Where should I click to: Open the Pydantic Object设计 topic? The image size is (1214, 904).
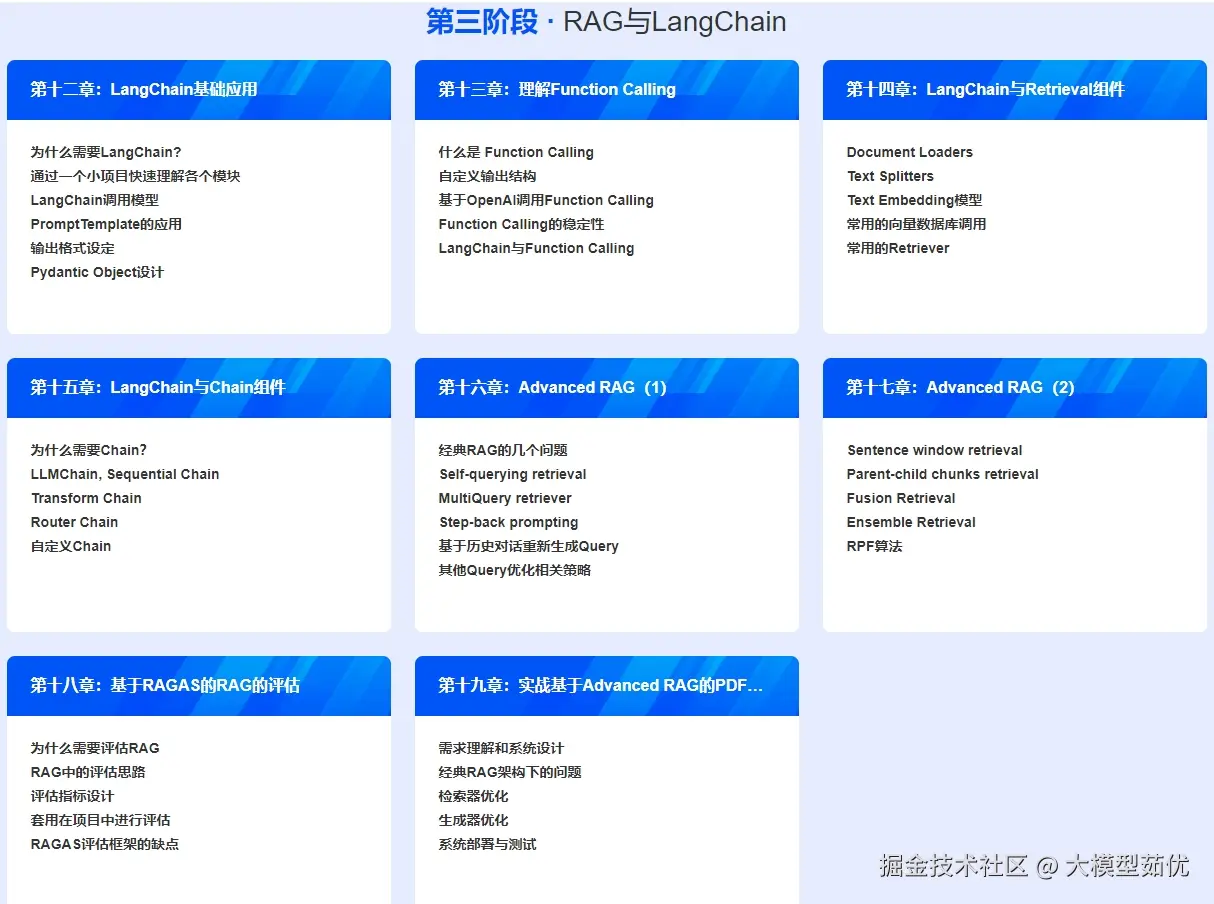(96, 272)
